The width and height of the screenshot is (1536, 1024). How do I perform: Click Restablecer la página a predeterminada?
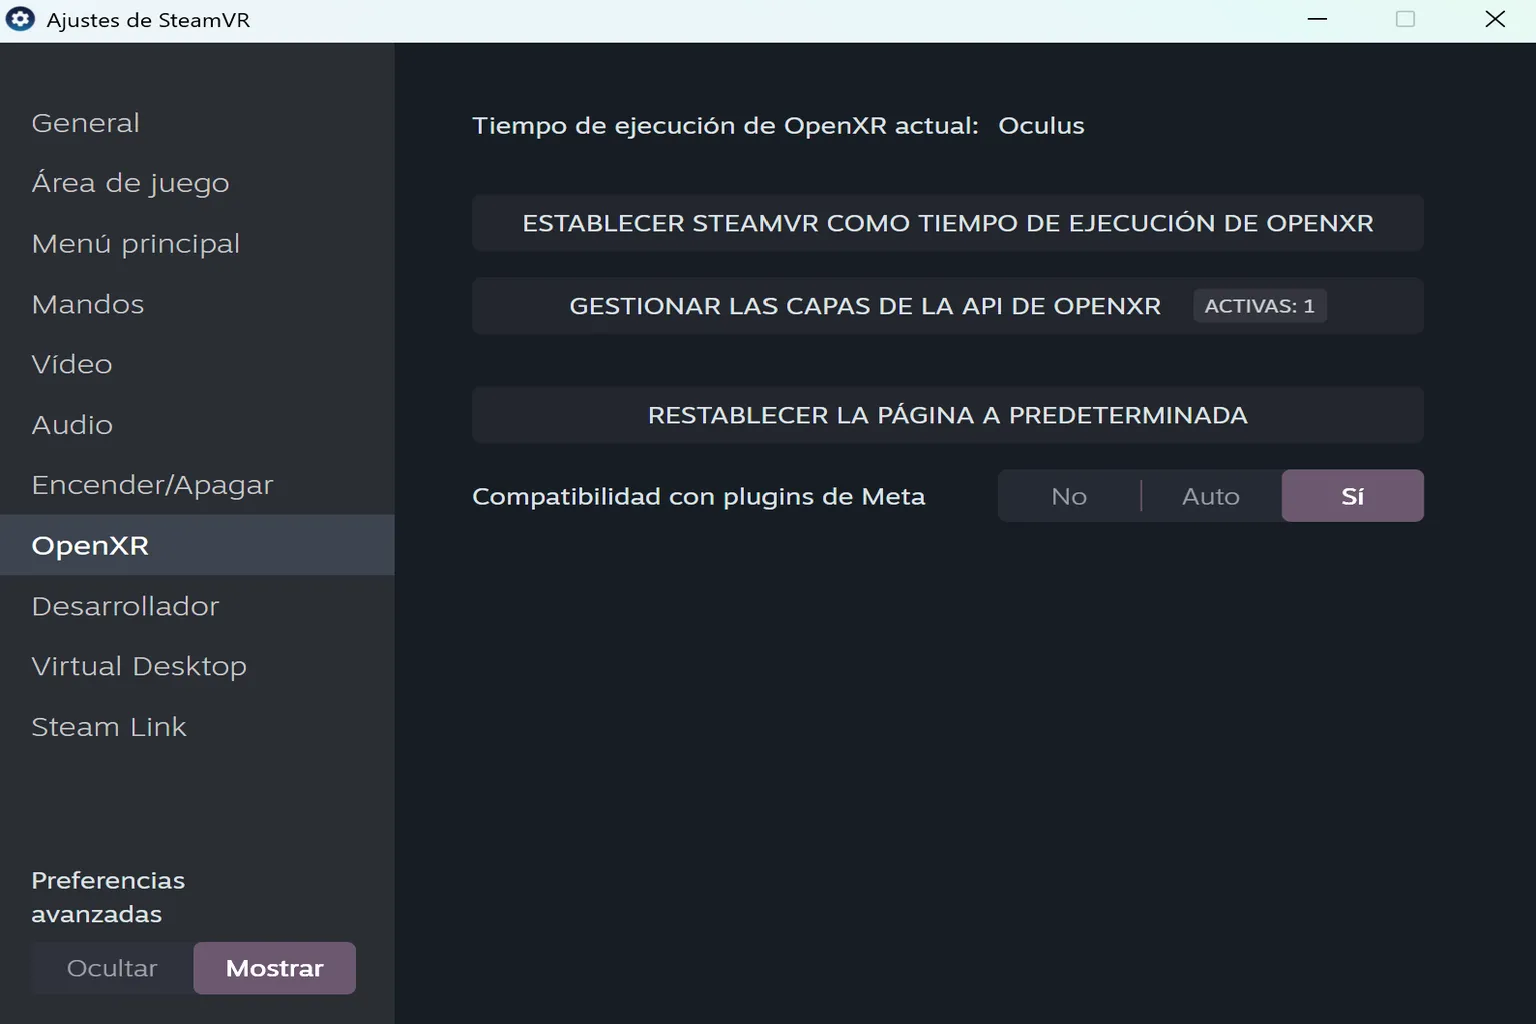948,415
